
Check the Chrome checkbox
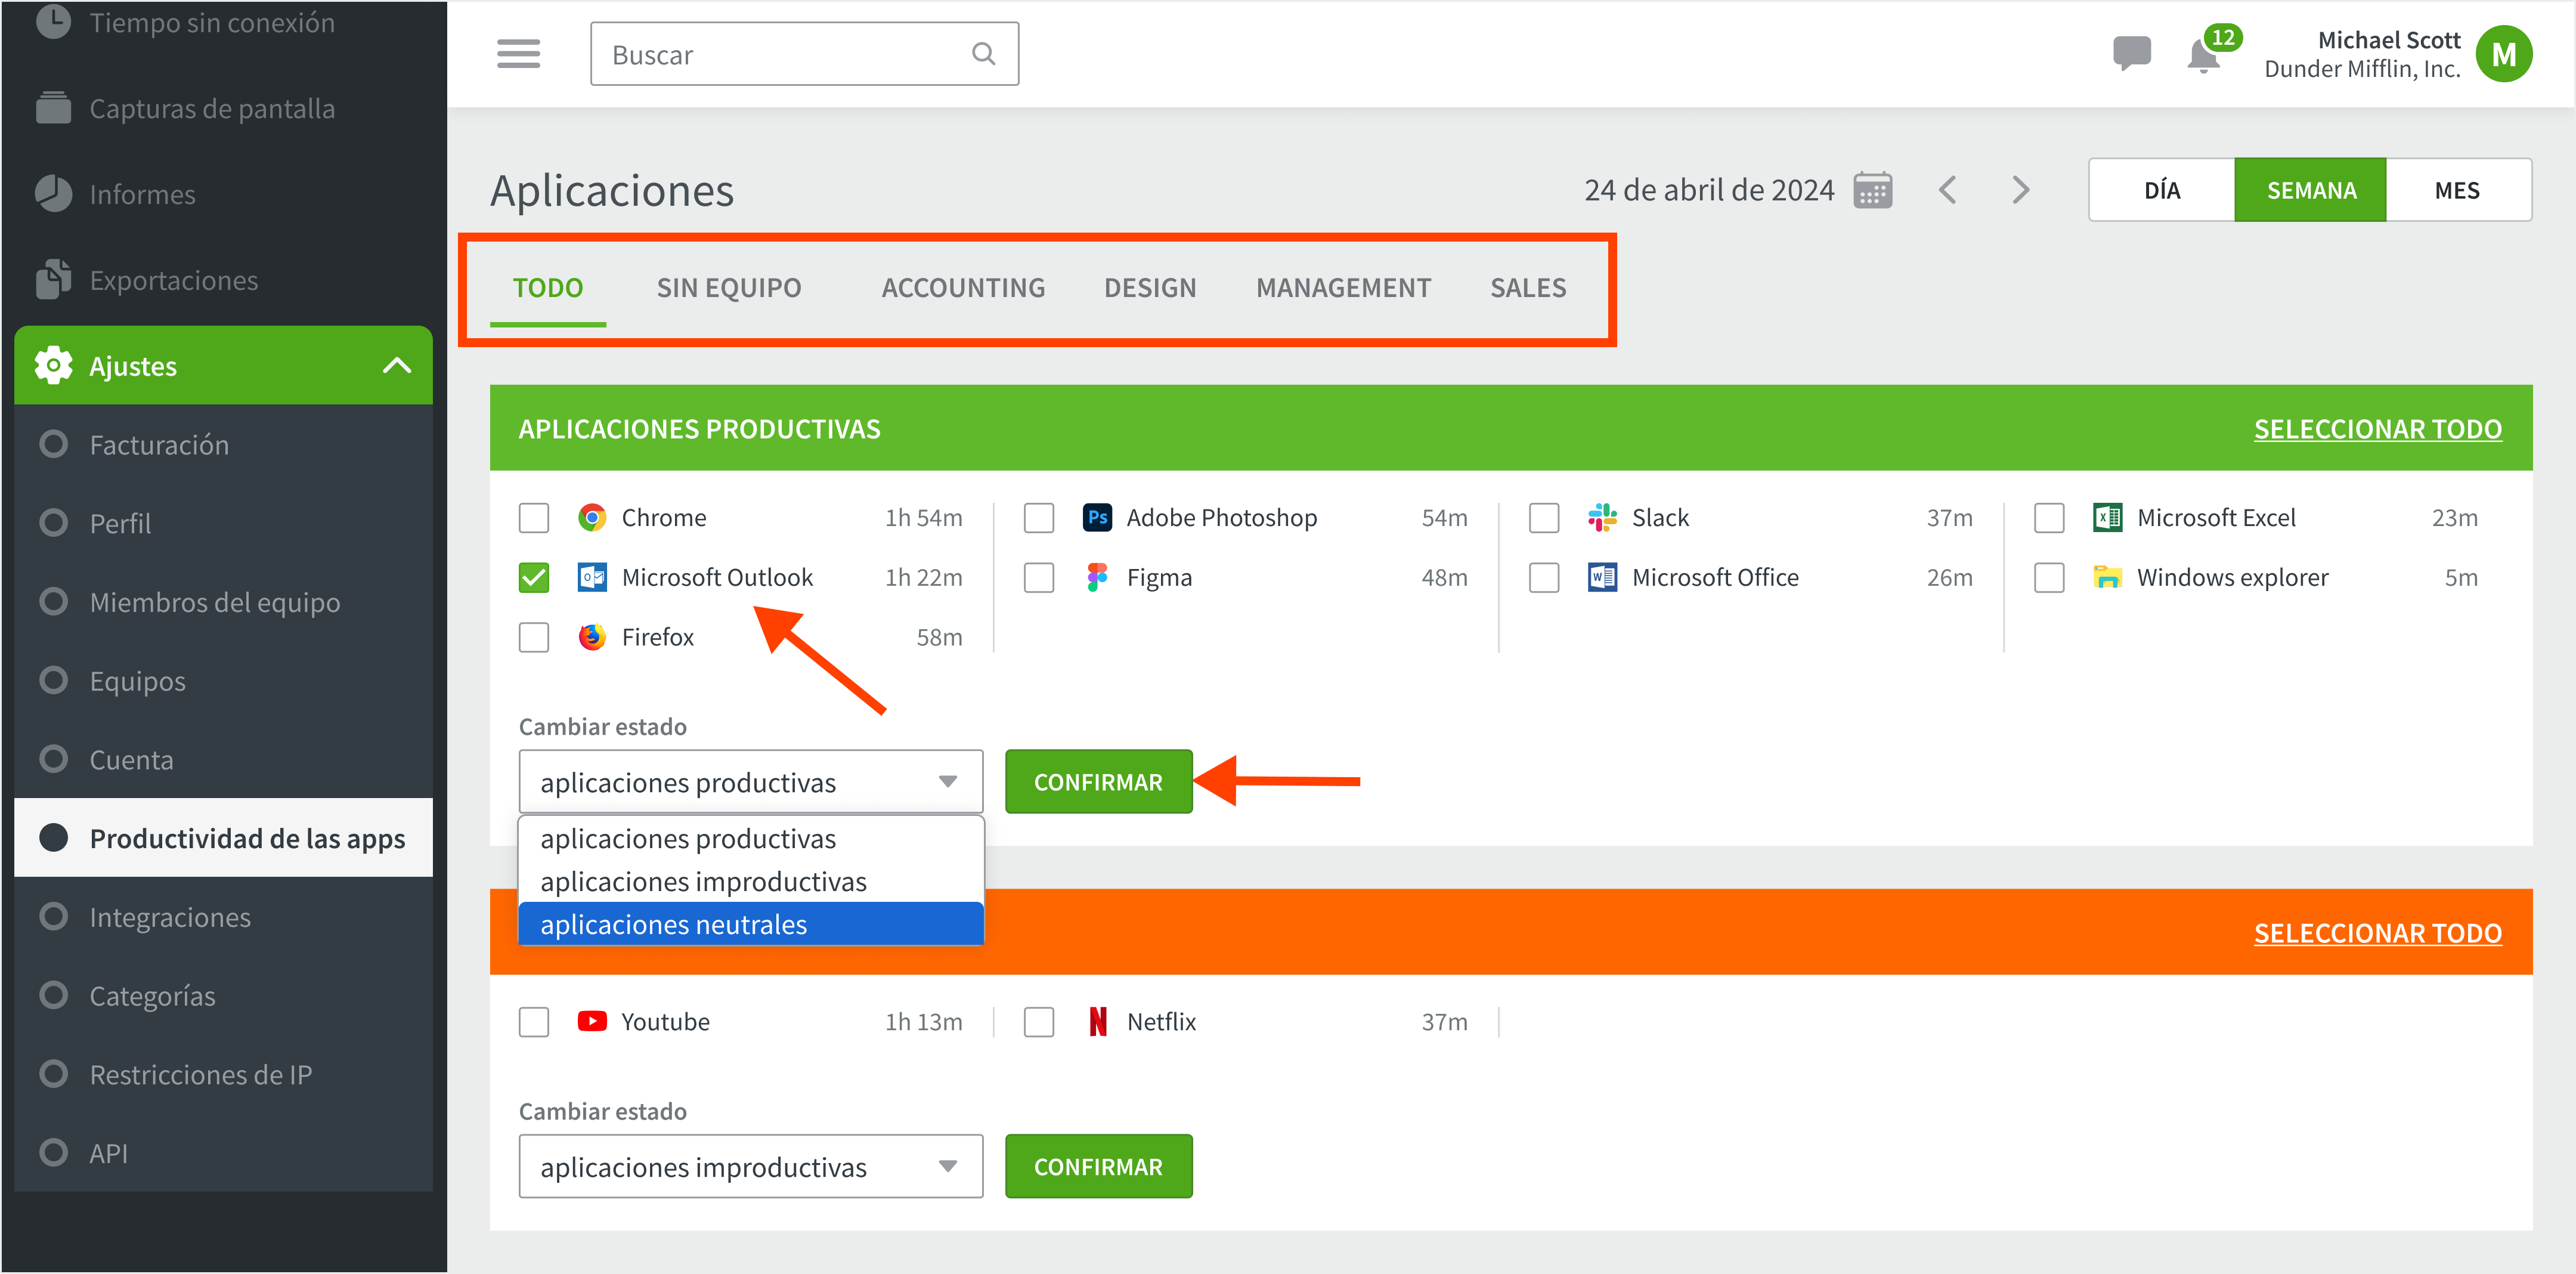point(534,518)
